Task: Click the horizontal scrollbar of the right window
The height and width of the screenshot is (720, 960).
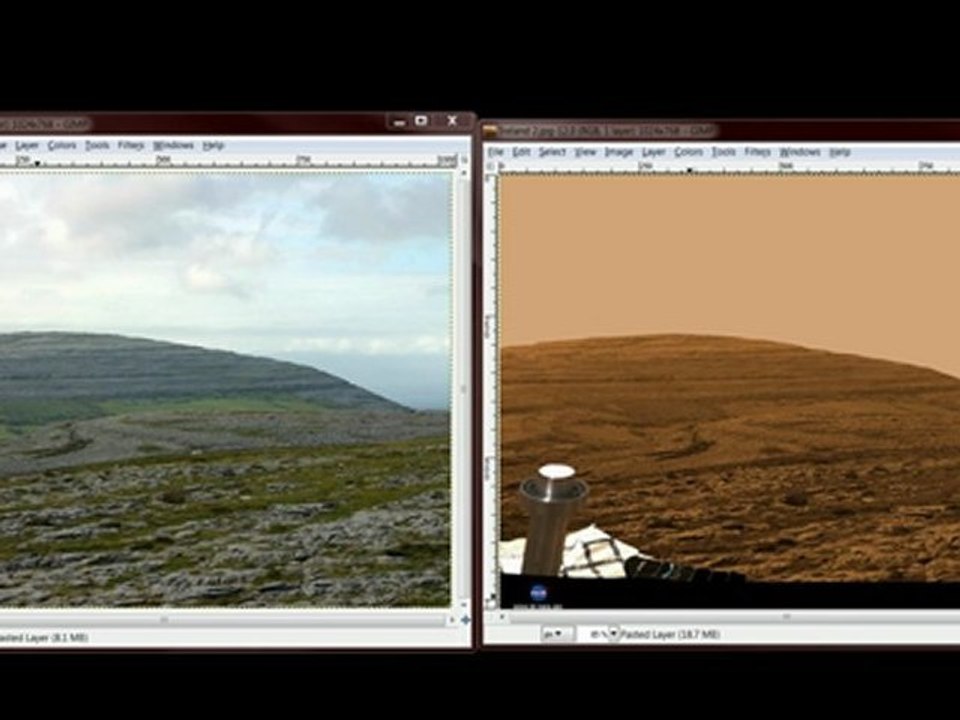Action: coord(735,617)
